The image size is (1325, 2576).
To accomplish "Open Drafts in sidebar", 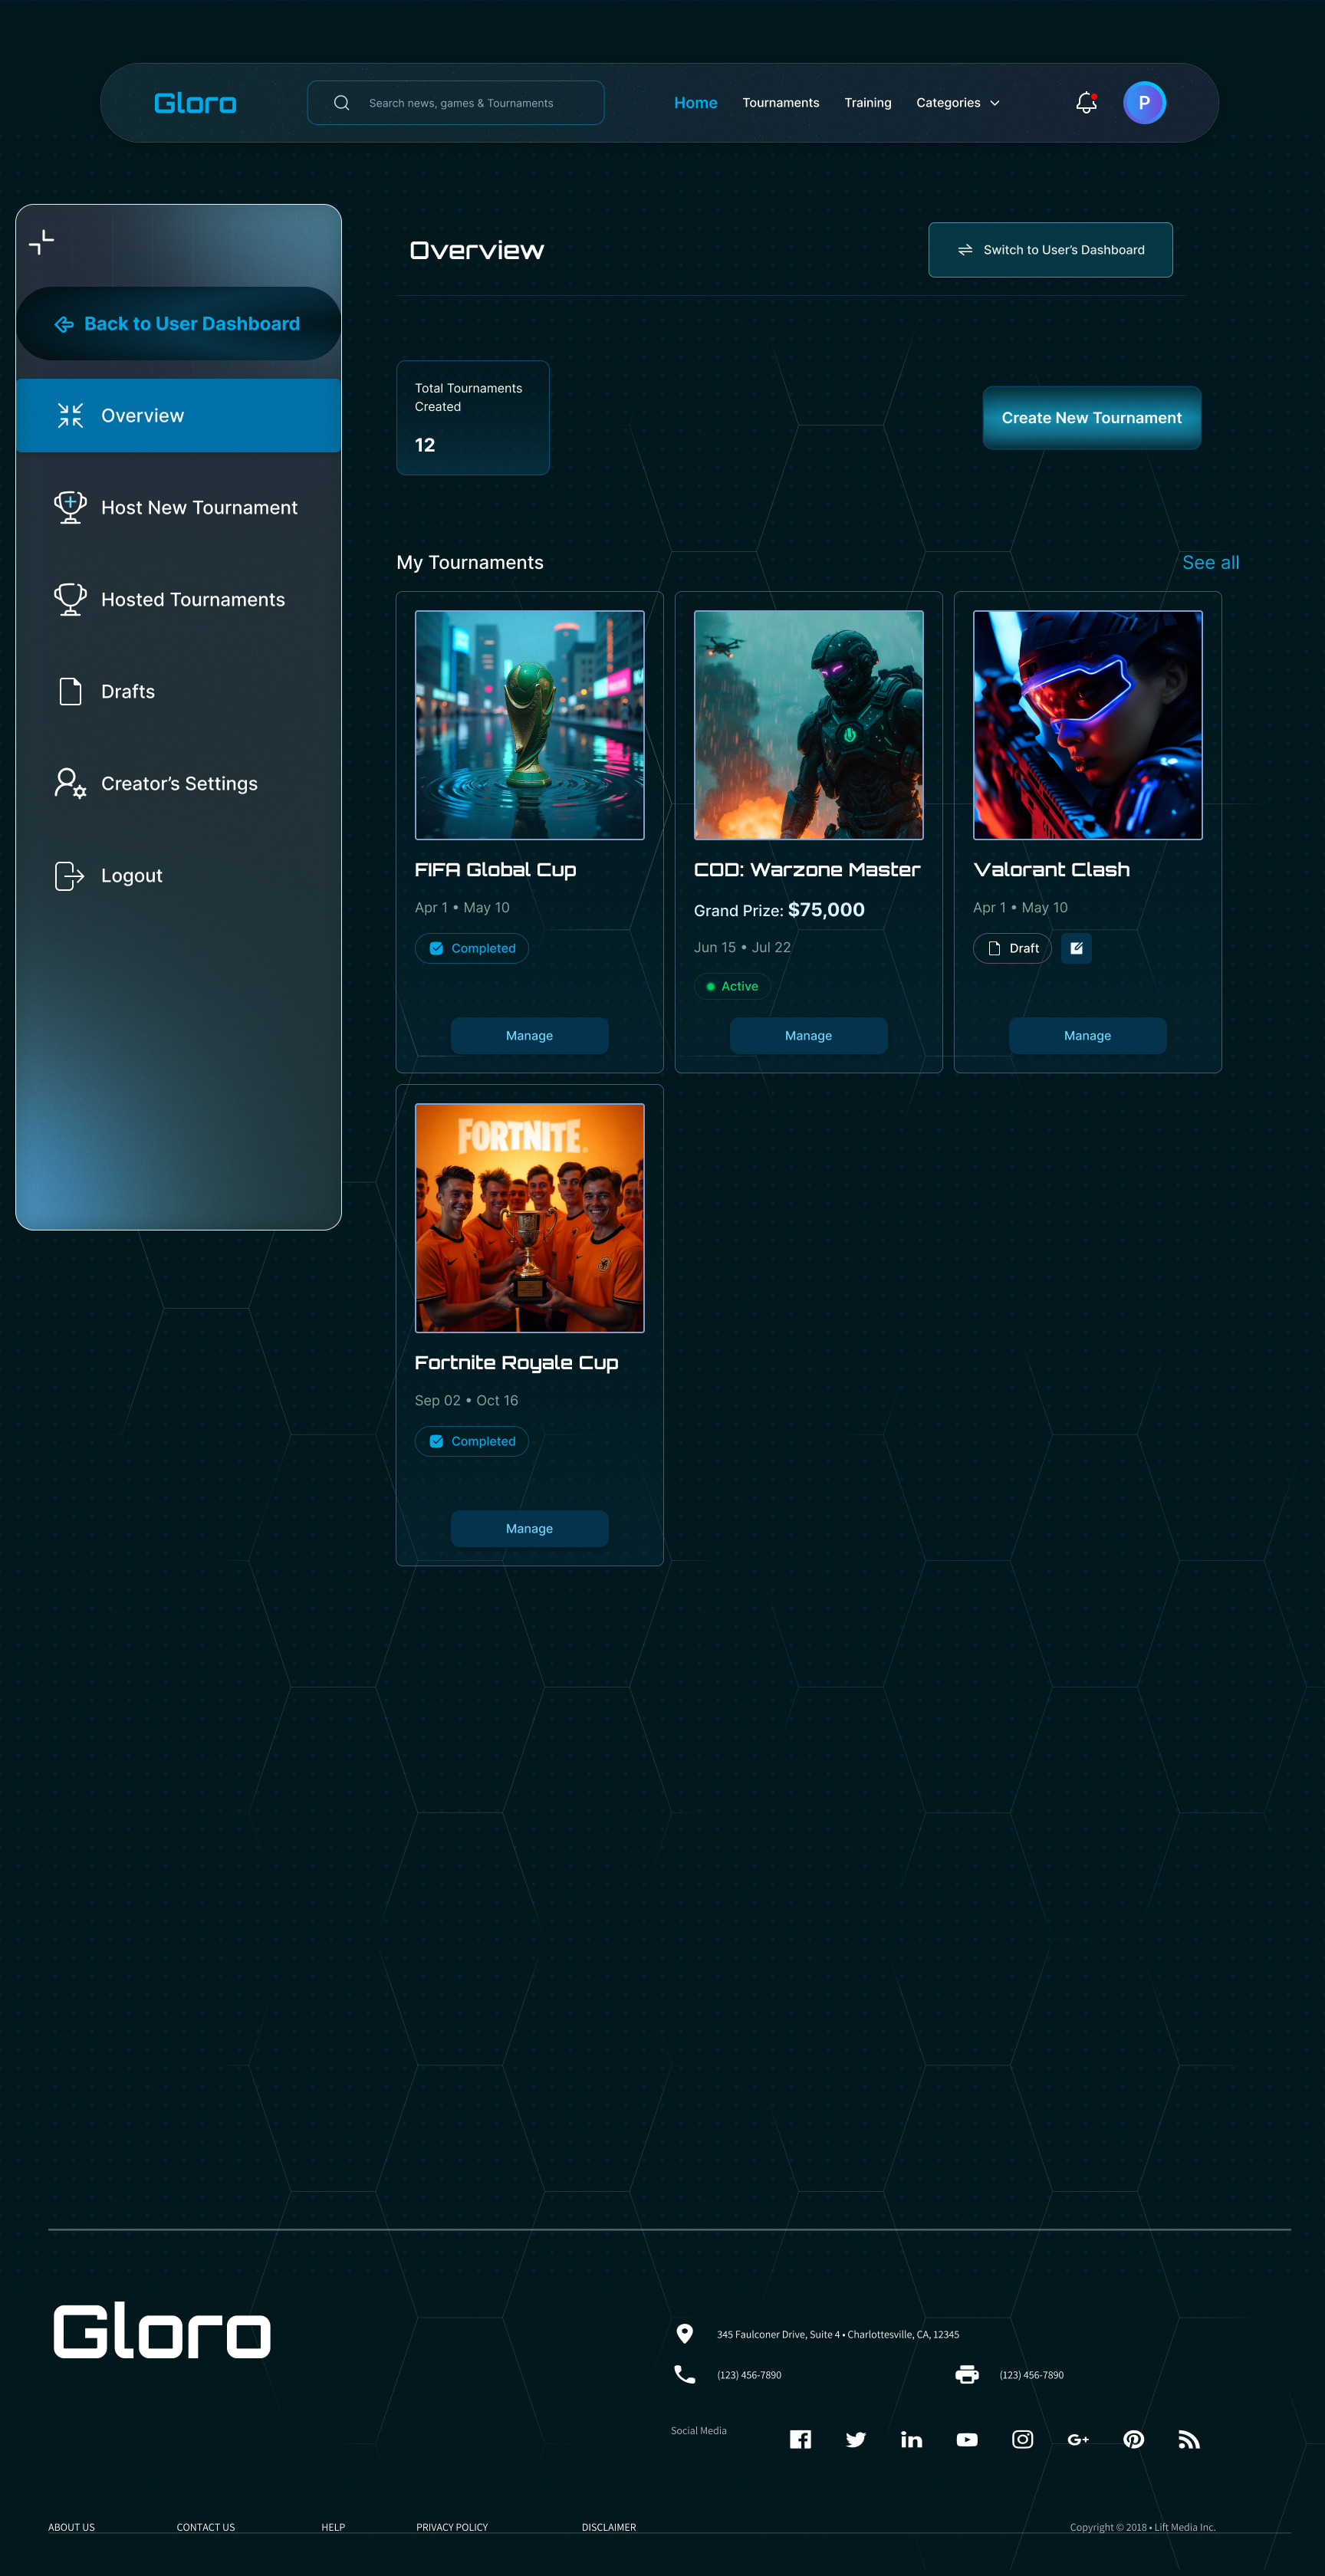I will (x=179, y=691).
